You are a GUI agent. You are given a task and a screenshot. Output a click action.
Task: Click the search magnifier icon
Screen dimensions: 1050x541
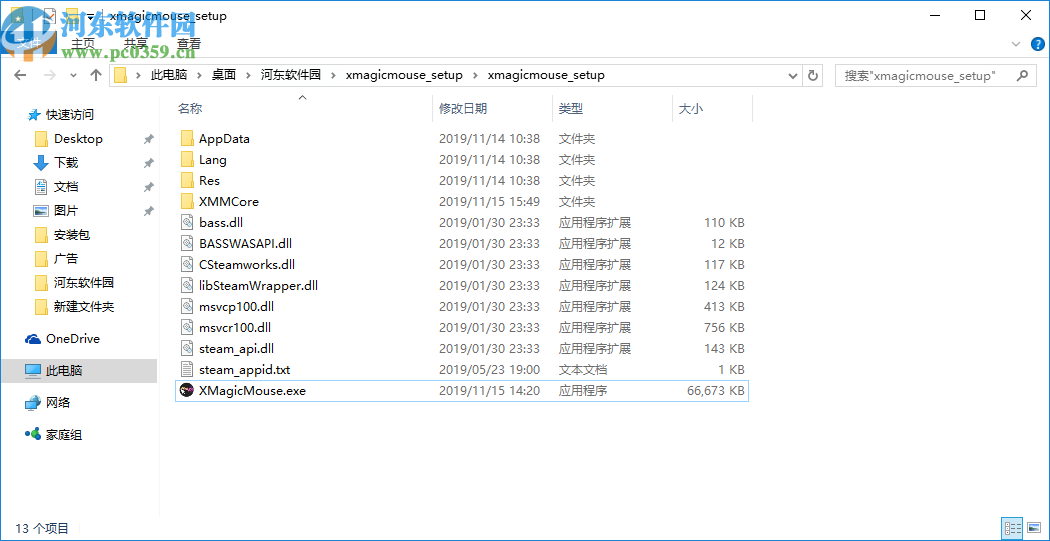pos(1022,75)
